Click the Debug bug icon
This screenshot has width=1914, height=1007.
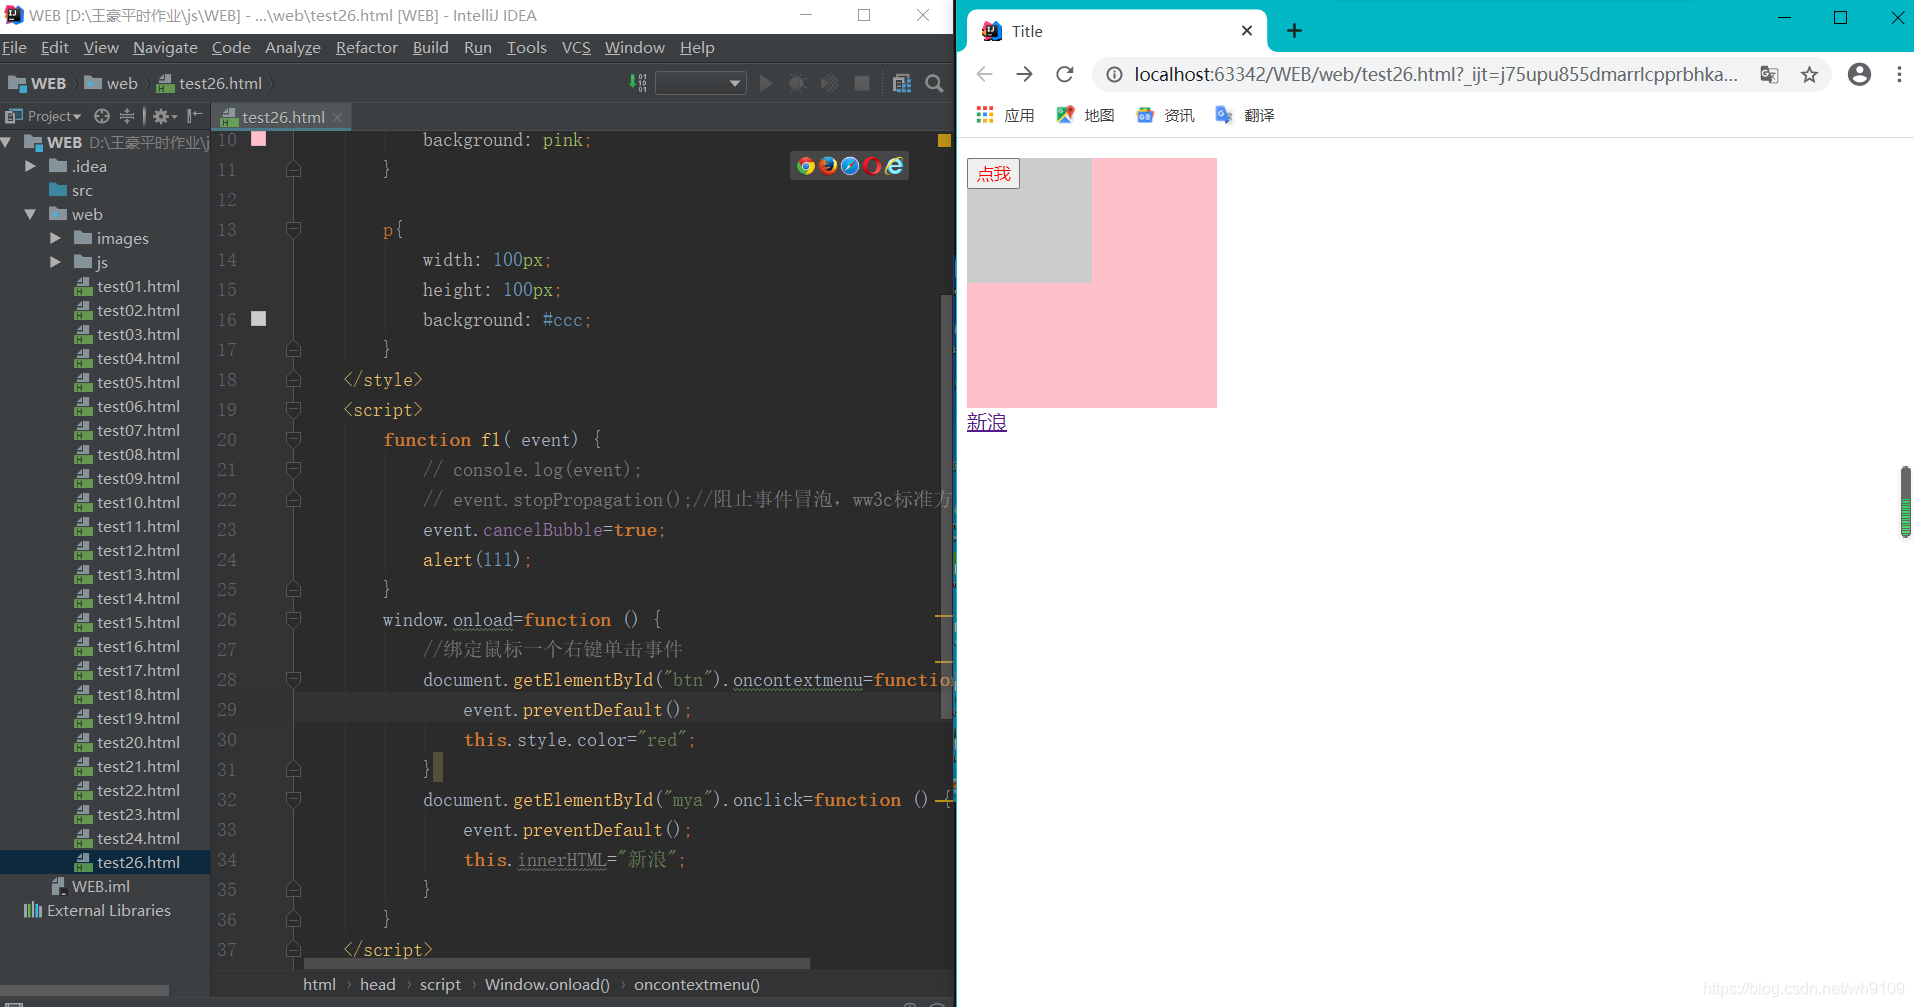tap(797, 83)
